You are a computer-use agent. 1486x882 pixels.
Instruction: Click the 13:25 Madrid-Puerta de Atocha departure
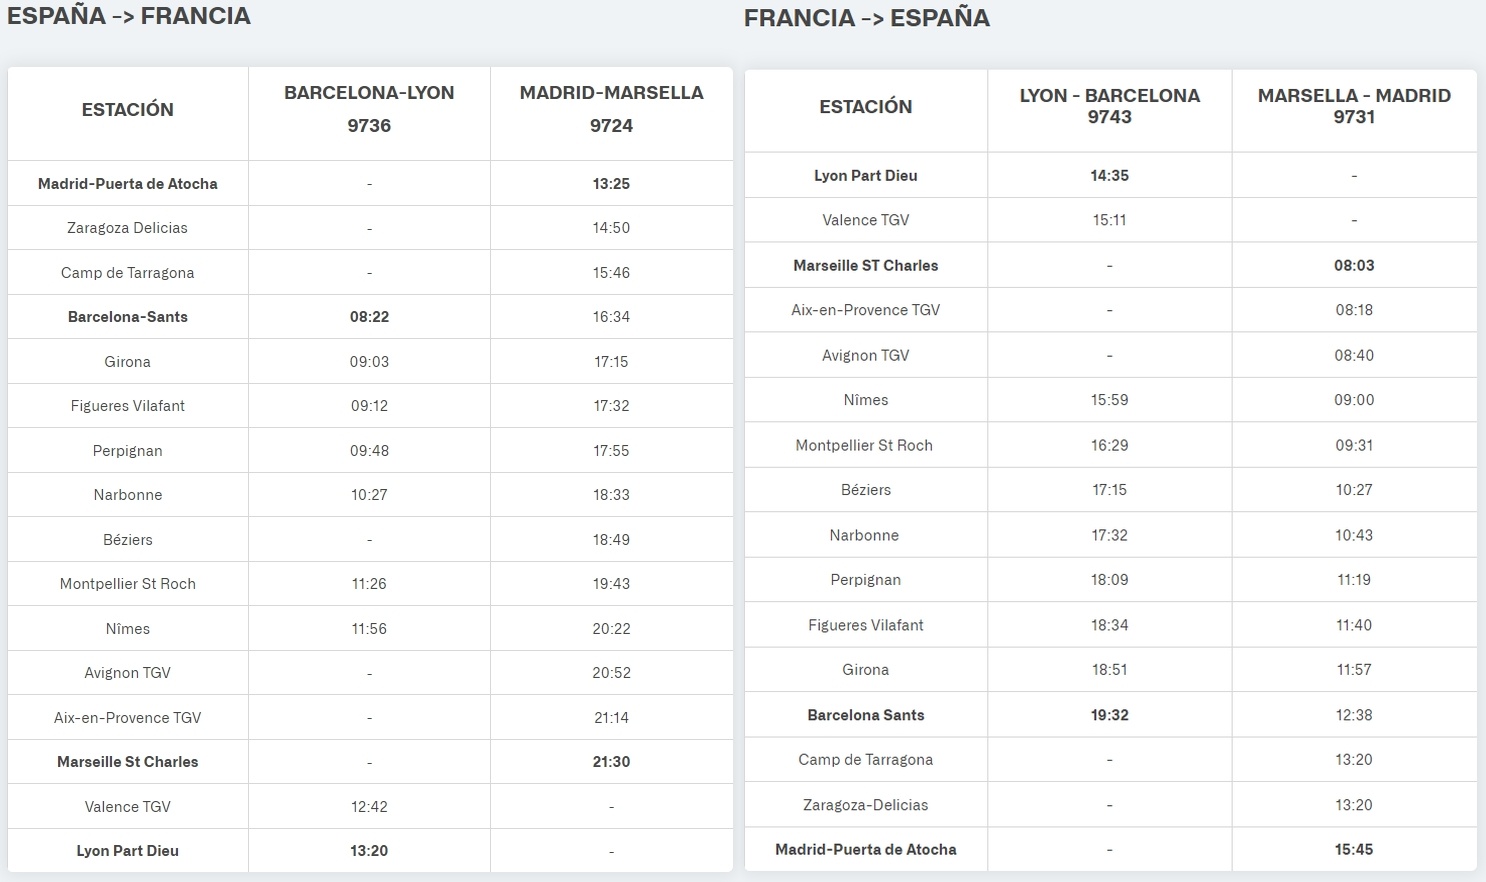tap(611, 184)
